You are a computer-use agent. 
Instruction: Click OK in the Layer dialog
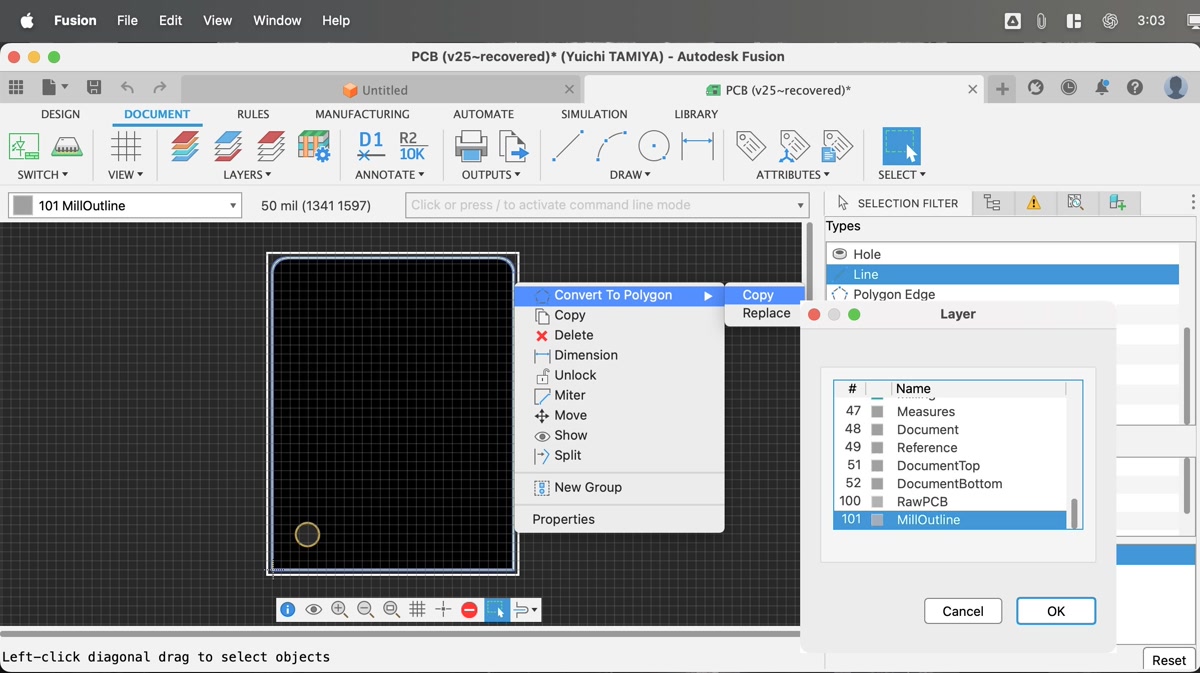pos(1056,611)
